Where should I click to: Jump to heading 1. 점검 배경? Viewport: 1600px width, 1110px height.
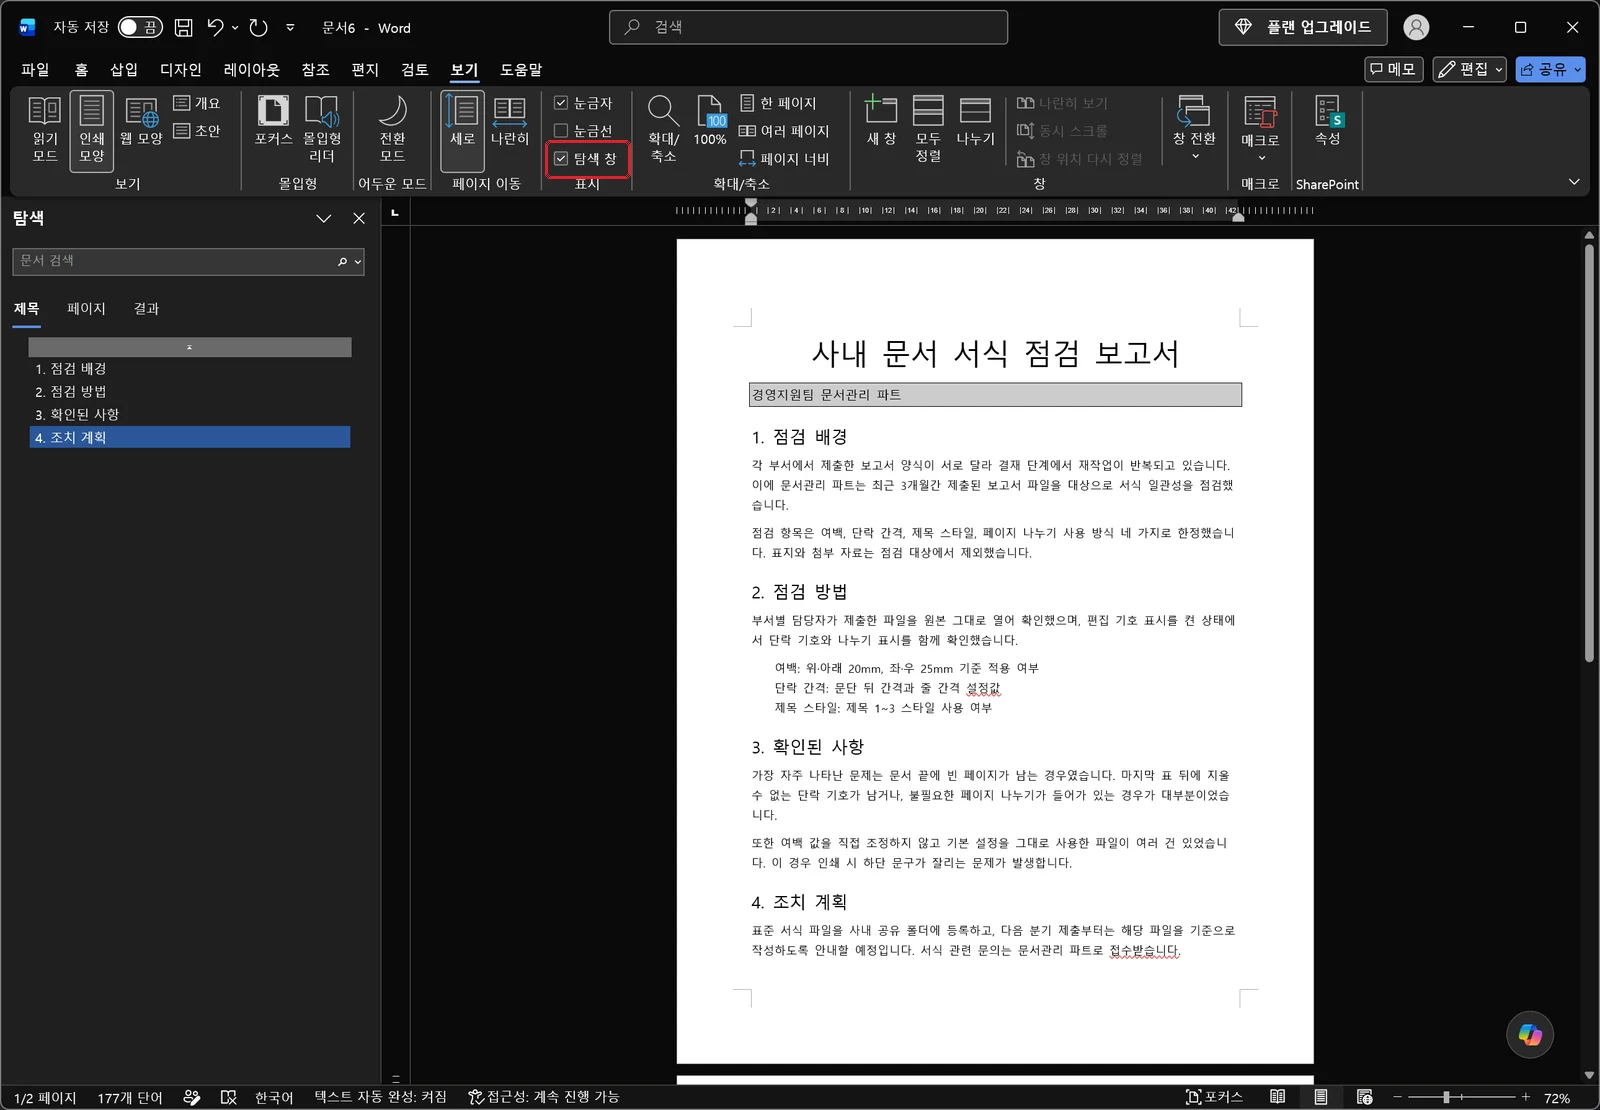coord(190,369)
